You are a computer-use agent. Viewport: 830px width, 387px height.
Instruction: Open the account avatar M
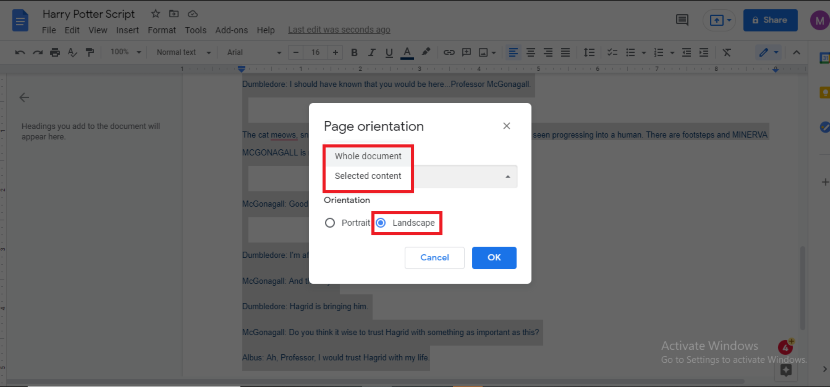click(819, 20)
